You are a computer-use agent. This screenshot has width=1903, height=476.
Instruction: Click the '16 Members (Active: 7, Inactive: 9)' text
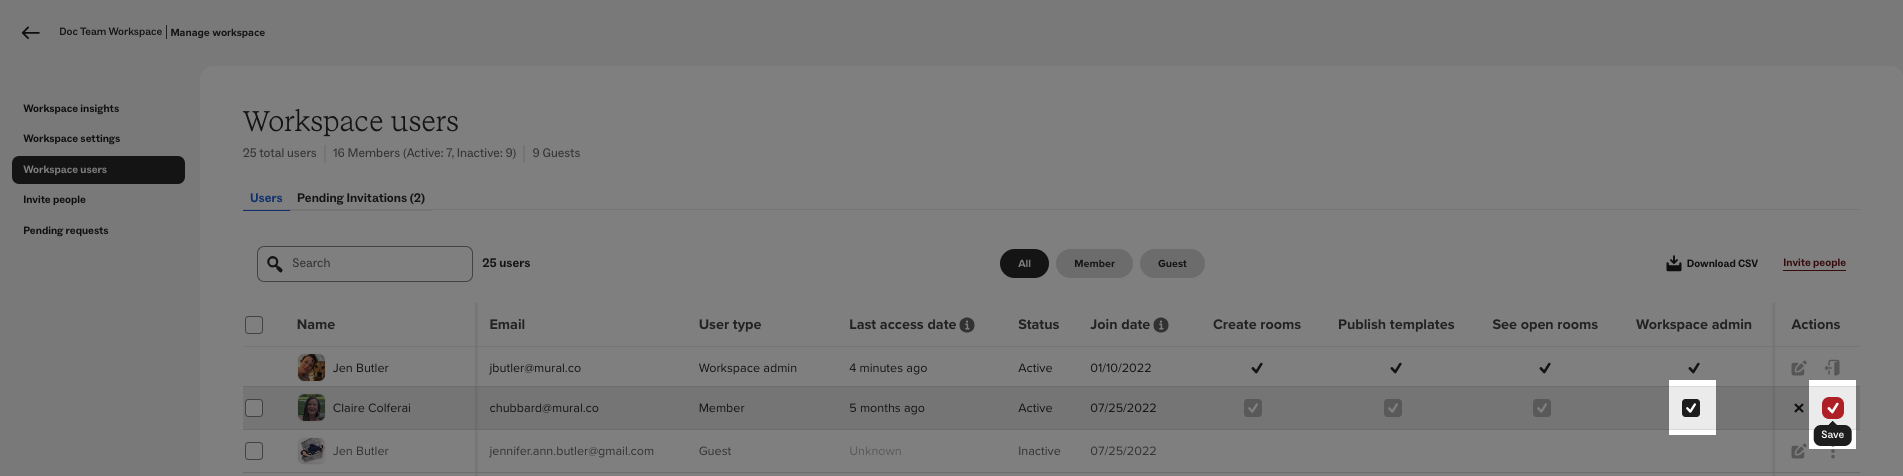point(424,153)
